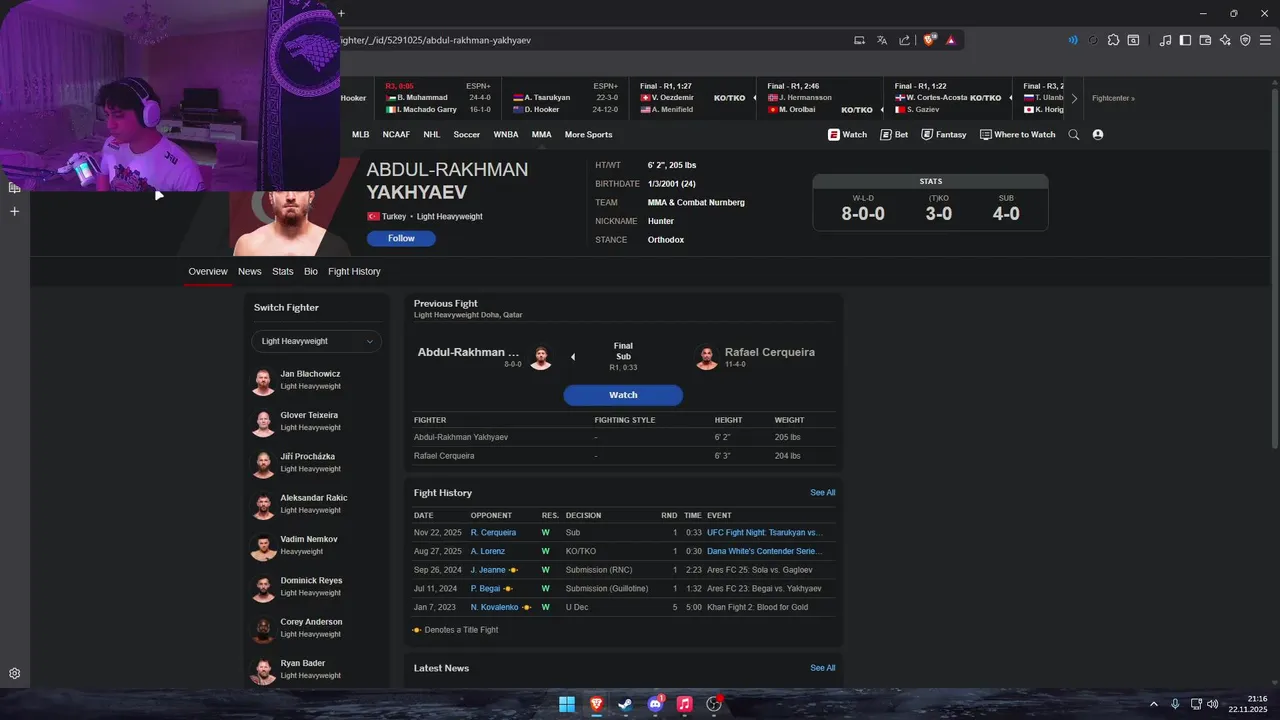Viewport: 1280px width, 720px height.
Task: Click the search magnifier on ESPN nav
Action: coord(1074,134)
